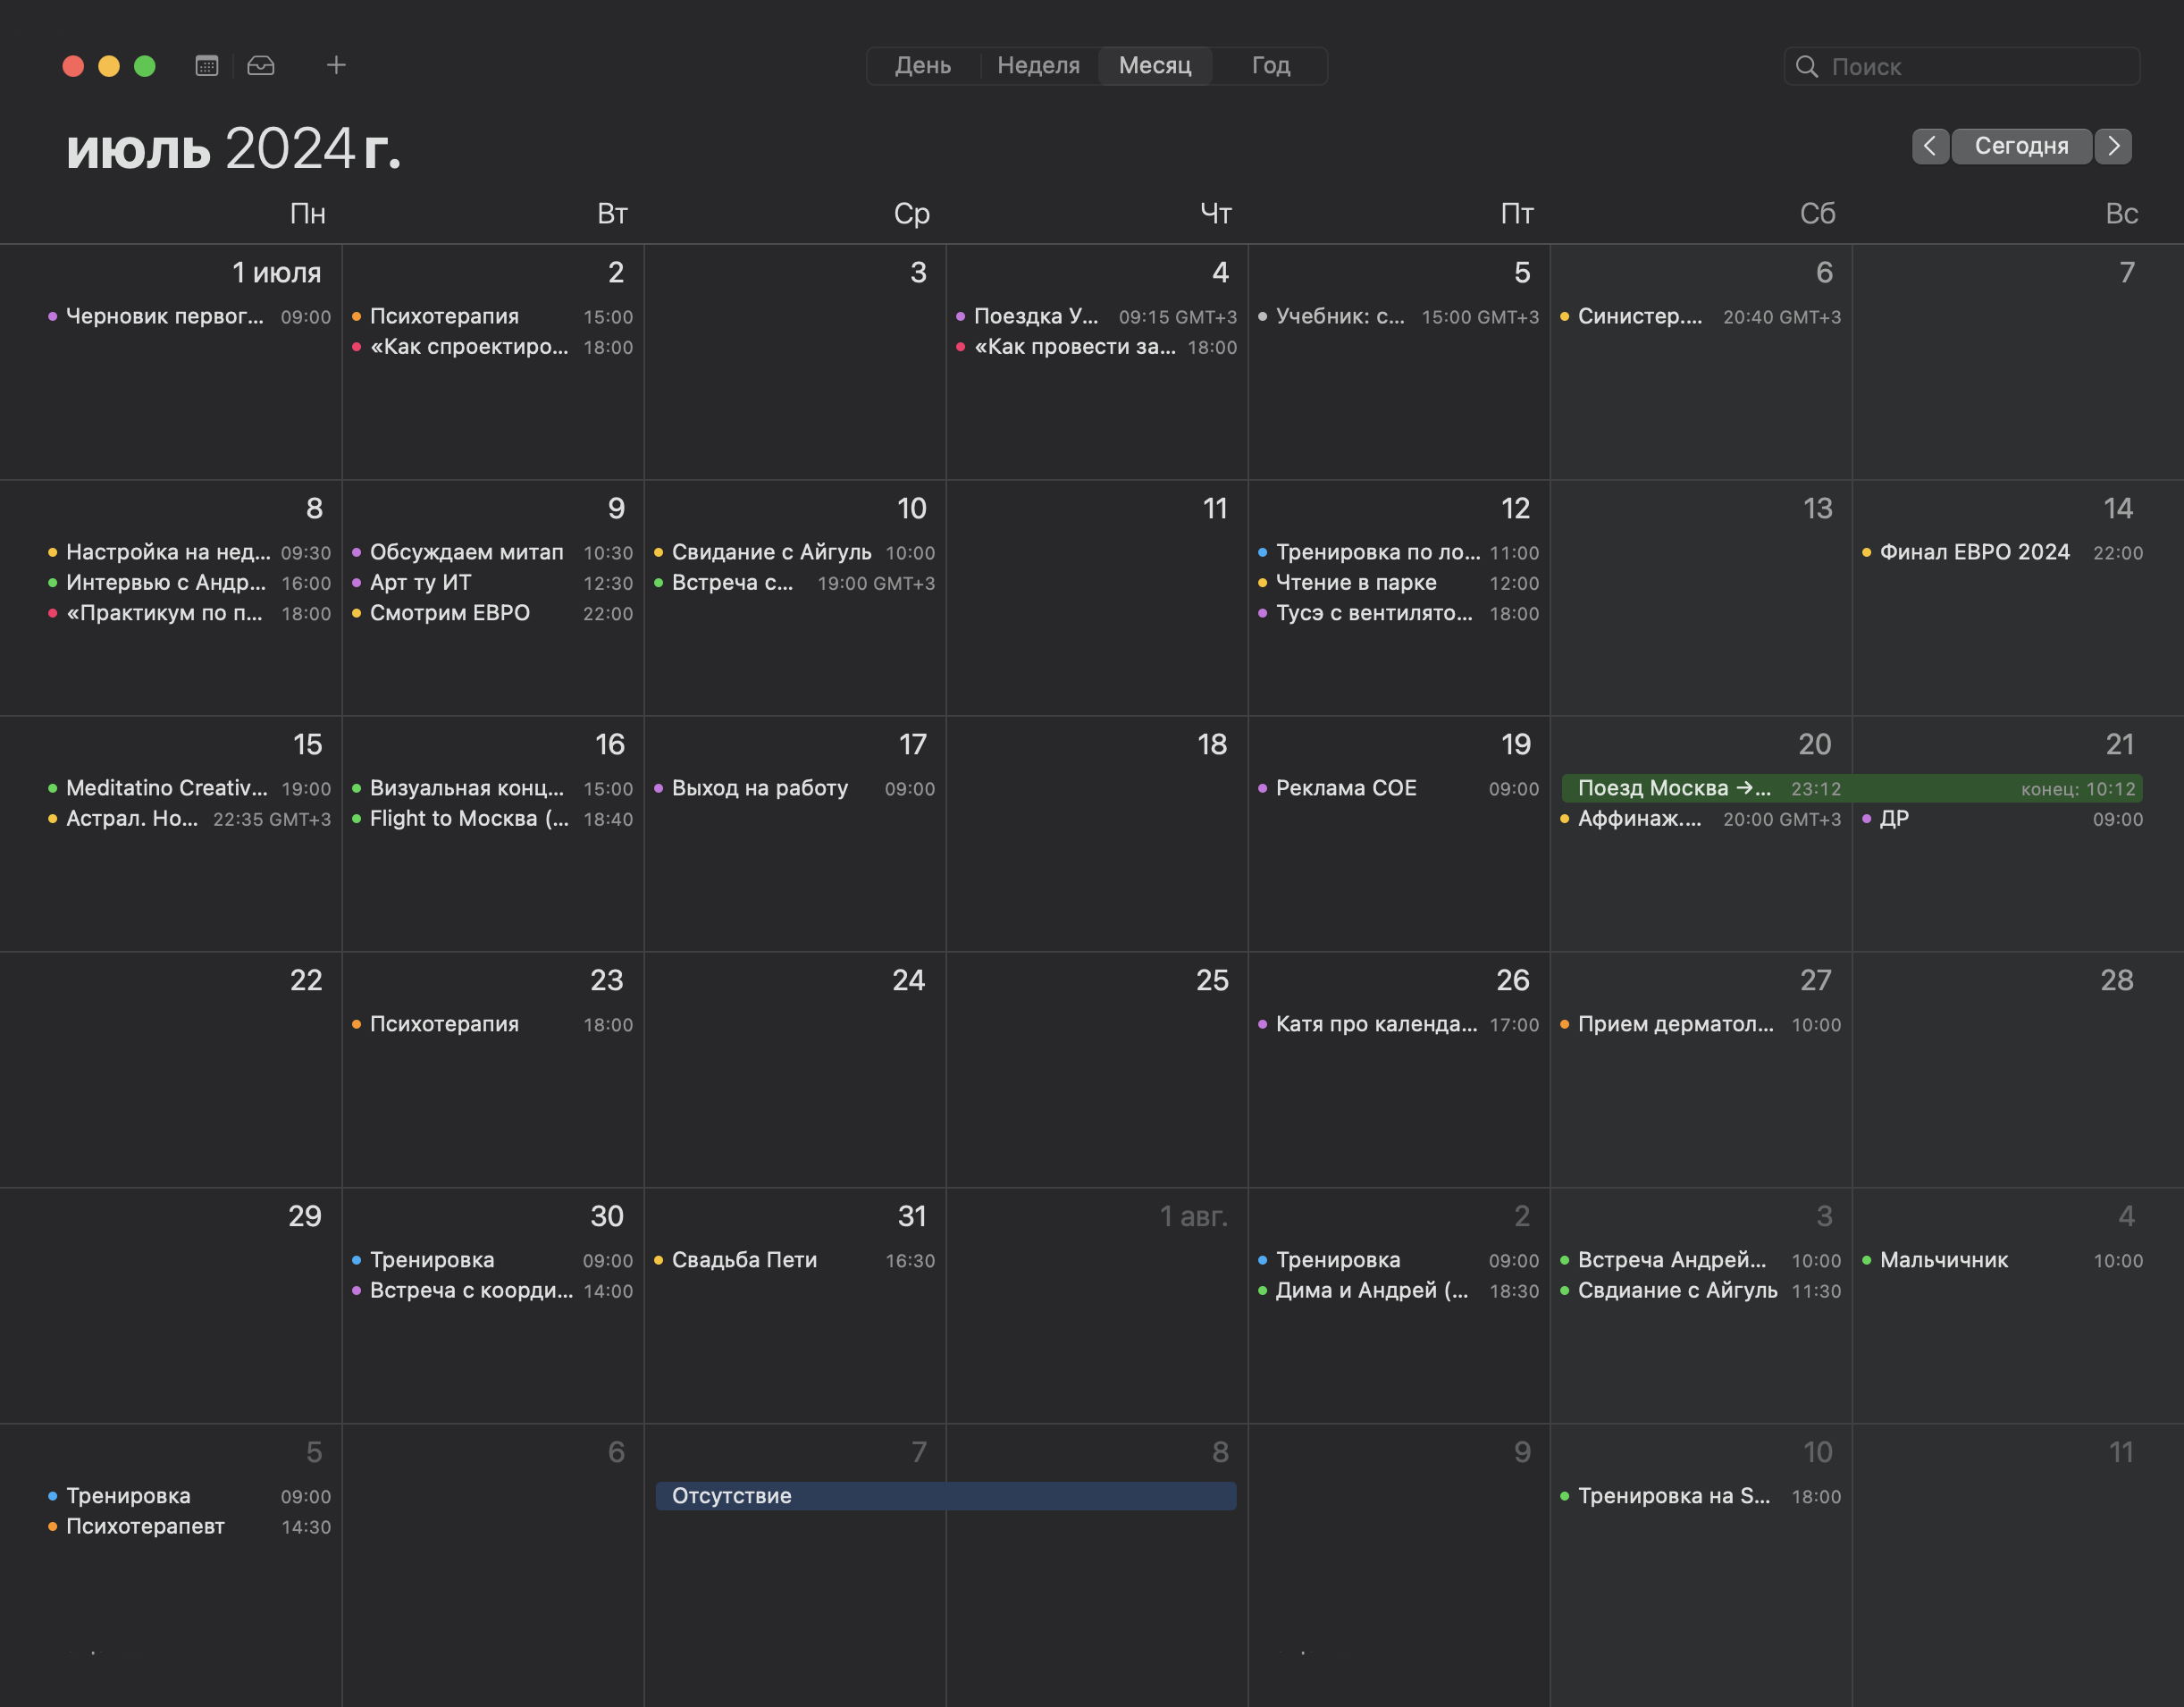Select «Как провести за... event

point(1096,347)
